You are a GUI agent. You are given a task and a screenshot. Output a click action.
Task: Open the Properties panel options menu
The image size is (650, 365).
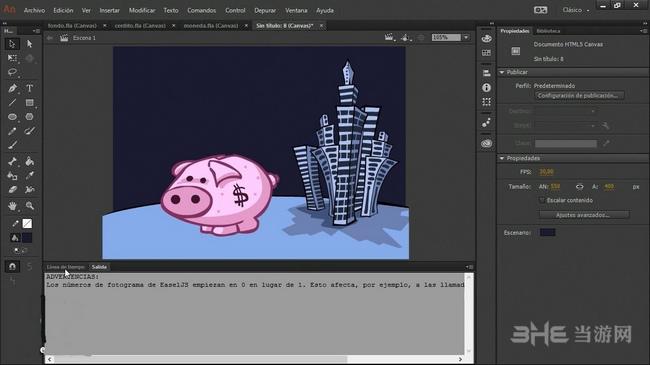click(x=643, y=31)
